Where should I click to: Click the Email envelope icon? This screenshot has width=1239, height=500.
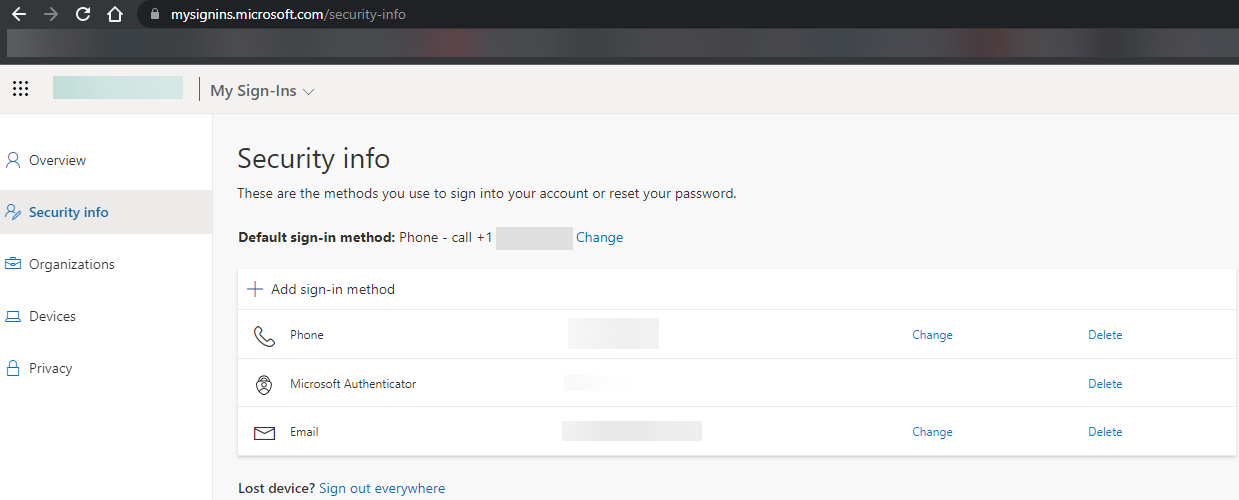[264, 433]
